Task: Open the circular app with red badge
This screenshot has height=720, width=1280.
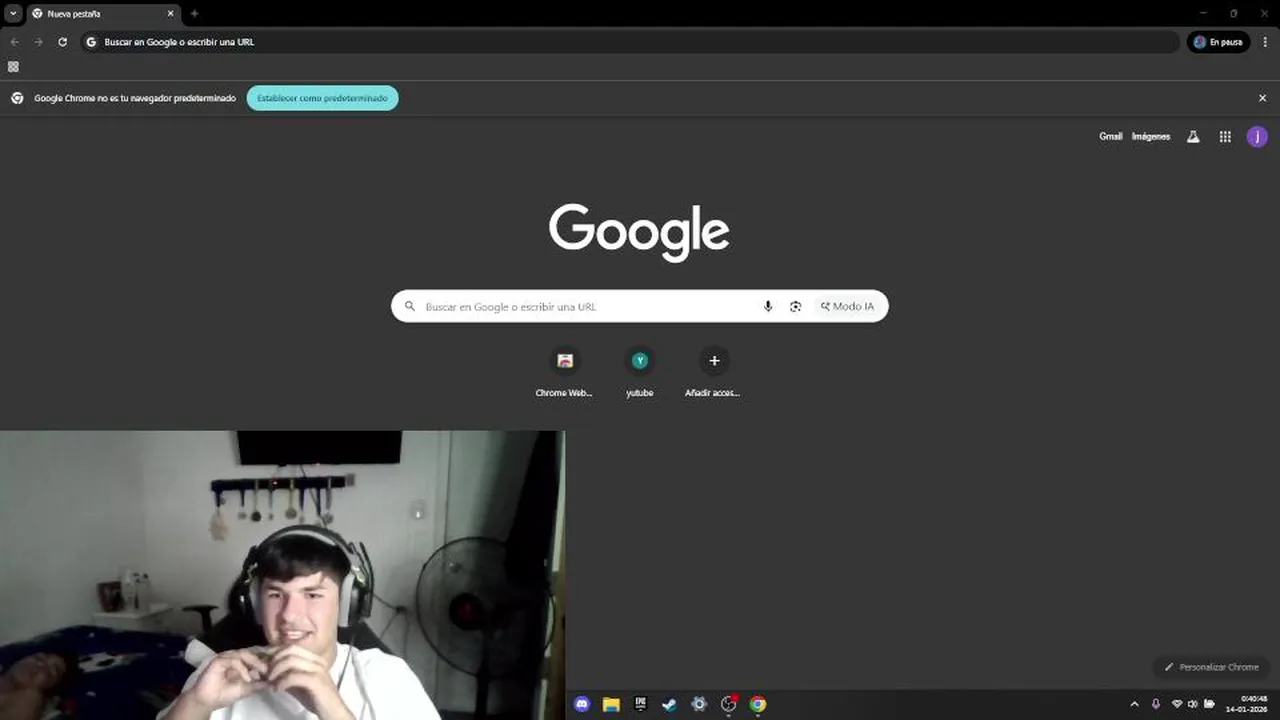Action: [x=729, y=704]
